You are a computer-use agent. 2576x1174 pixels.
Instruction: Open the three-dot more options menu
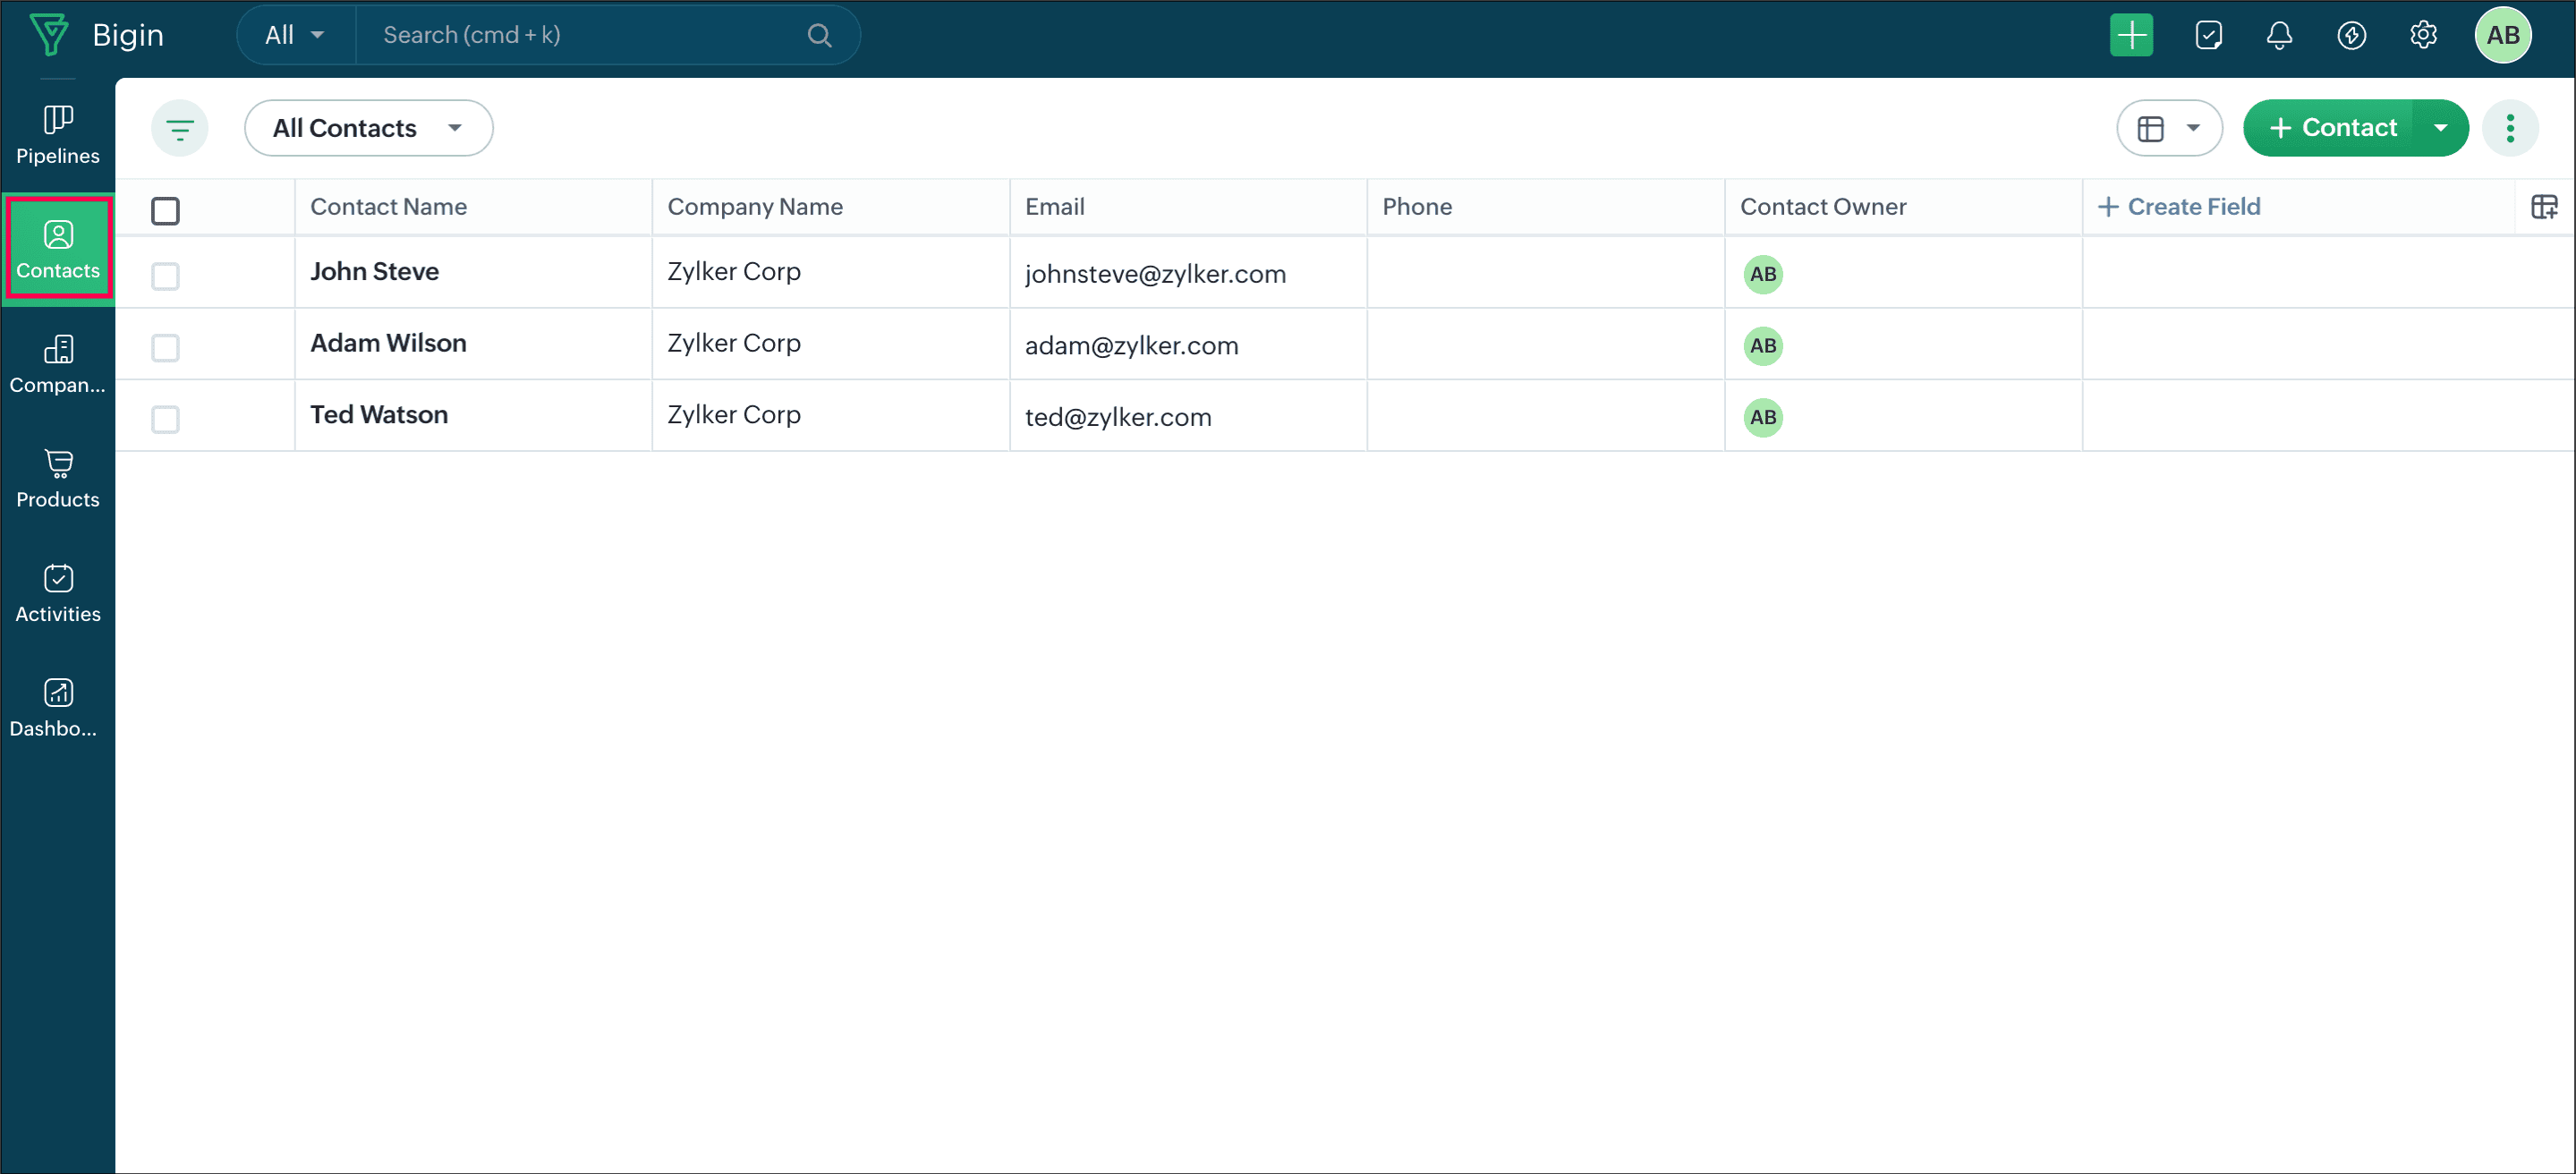(x=2510, y=128)
